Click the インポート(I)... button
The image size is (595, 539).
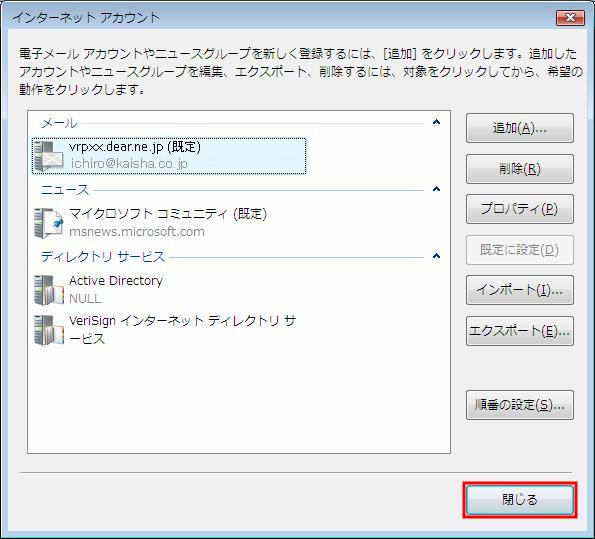click(519, 290)
